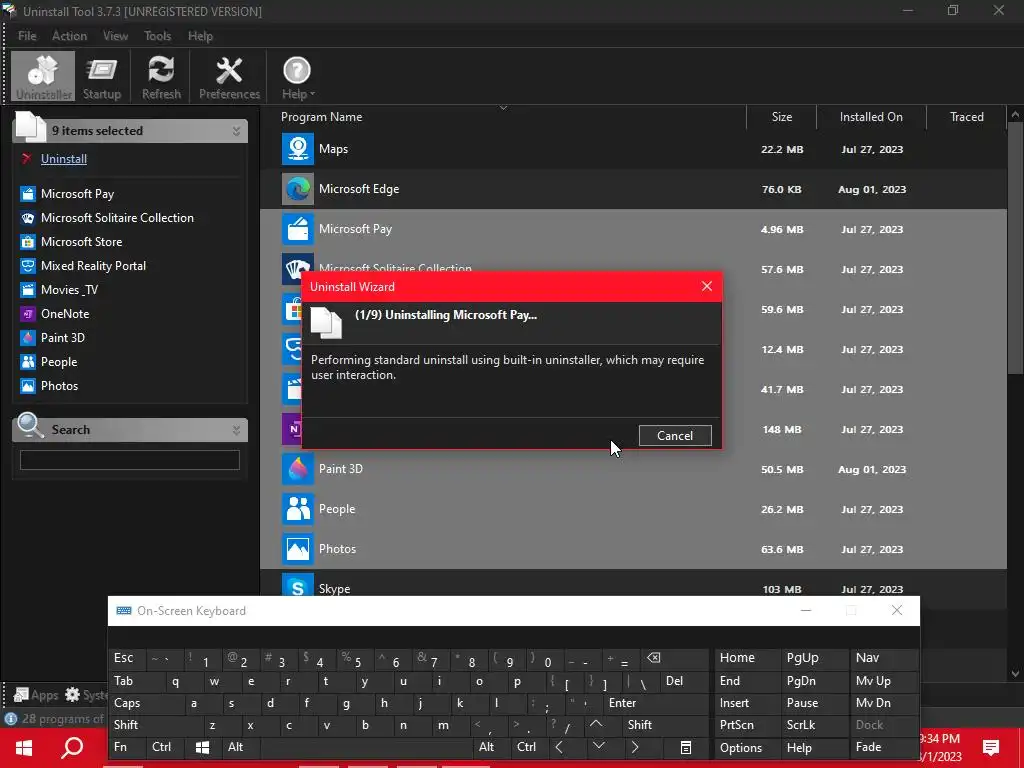Click the program list vertical scrollbar
This screenshot has width=1024, height=768.
point(1015,248)
